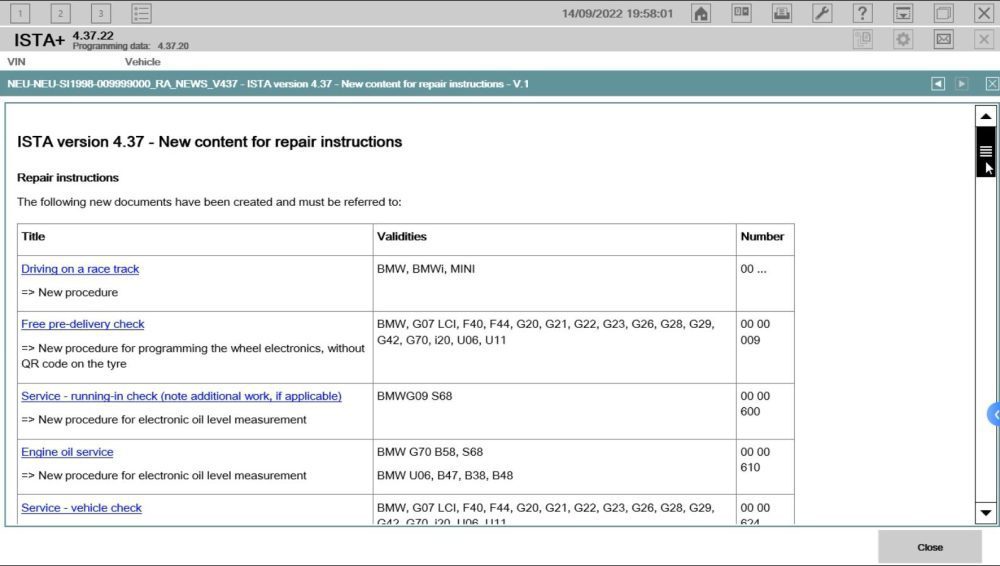1000x566 pixels.
Task: Click the Close button
Action: pos(930,547)
